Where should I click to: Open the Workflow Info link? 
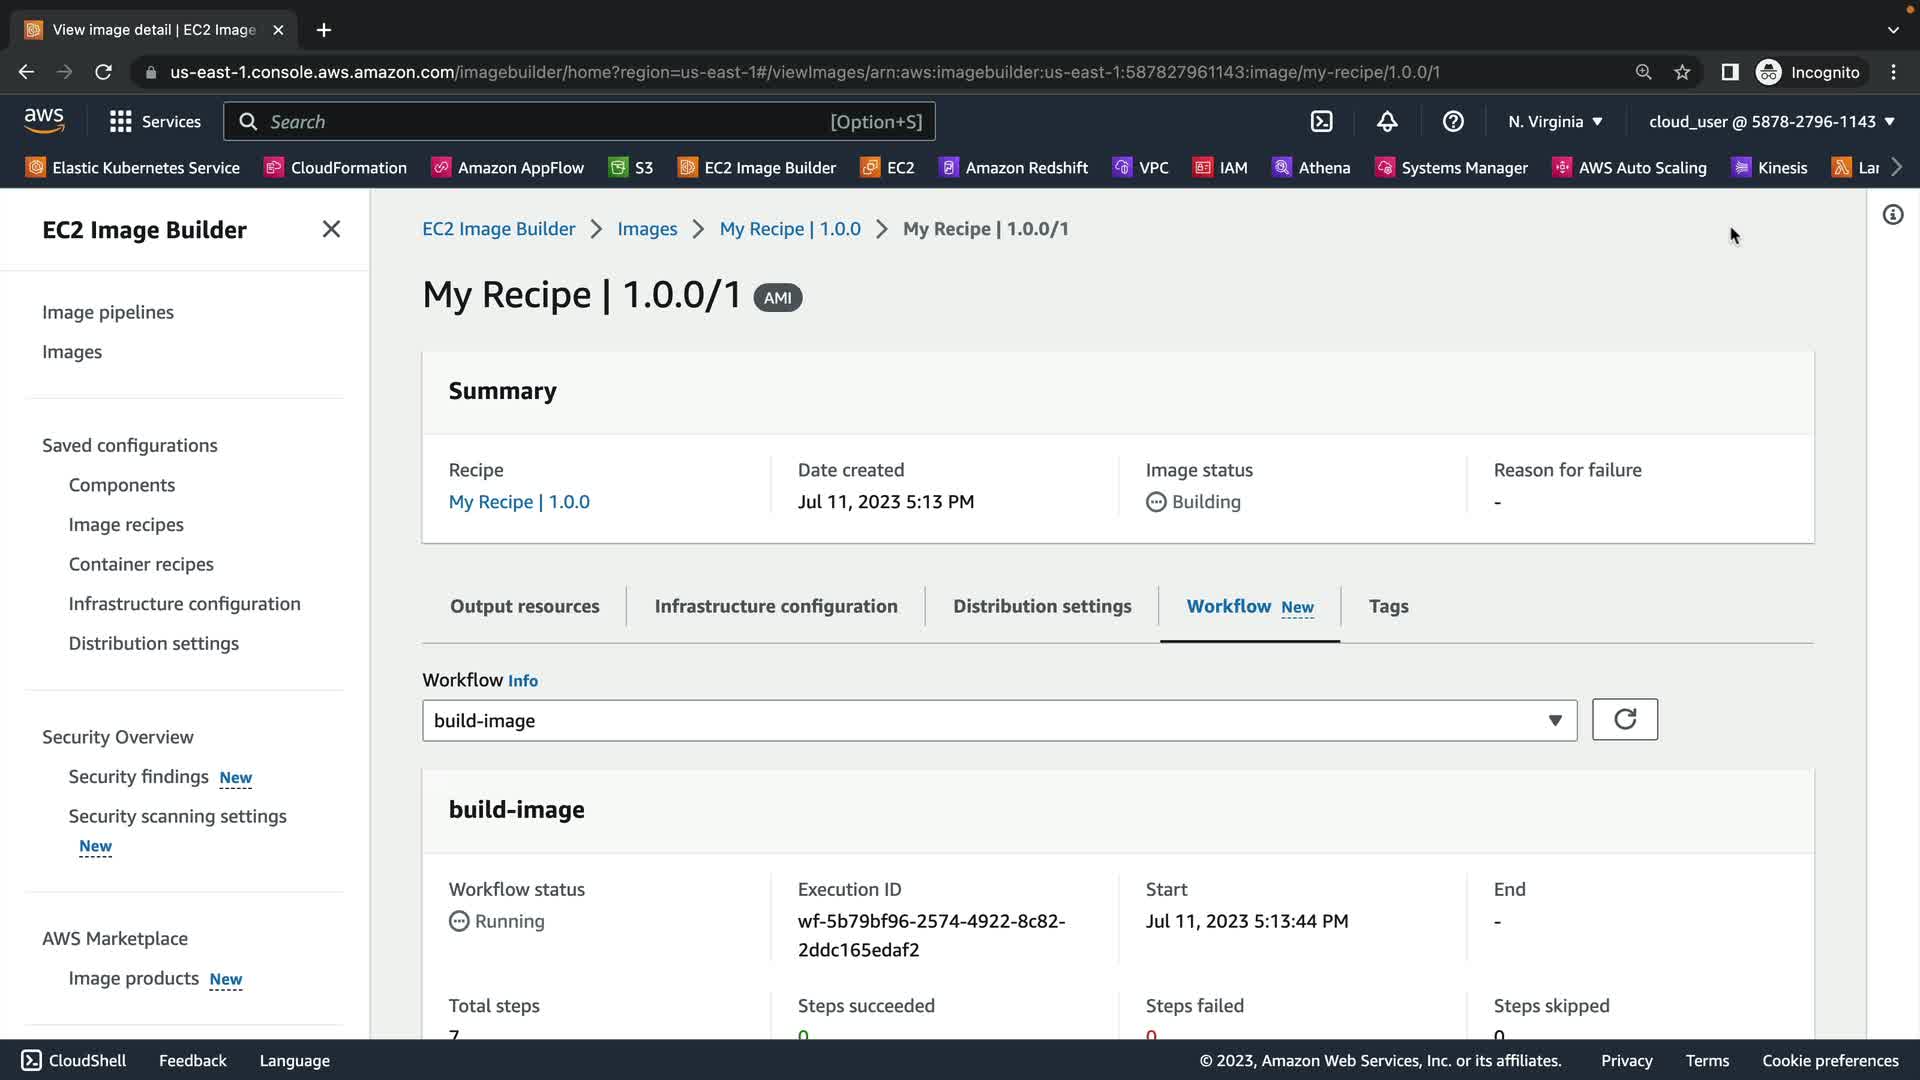click(522, 681)
